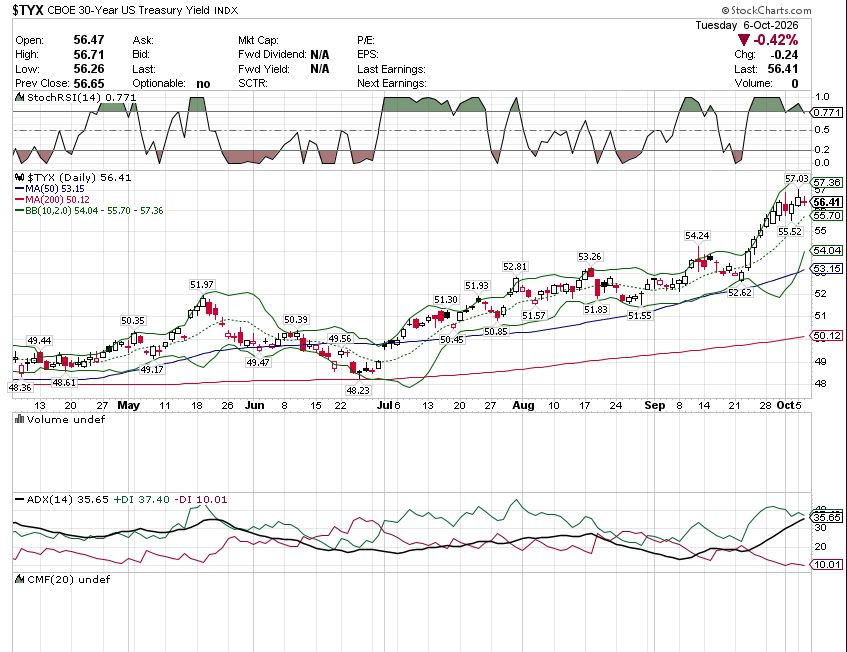Click the 57.36 upper band axis tag

click(827, 183)
